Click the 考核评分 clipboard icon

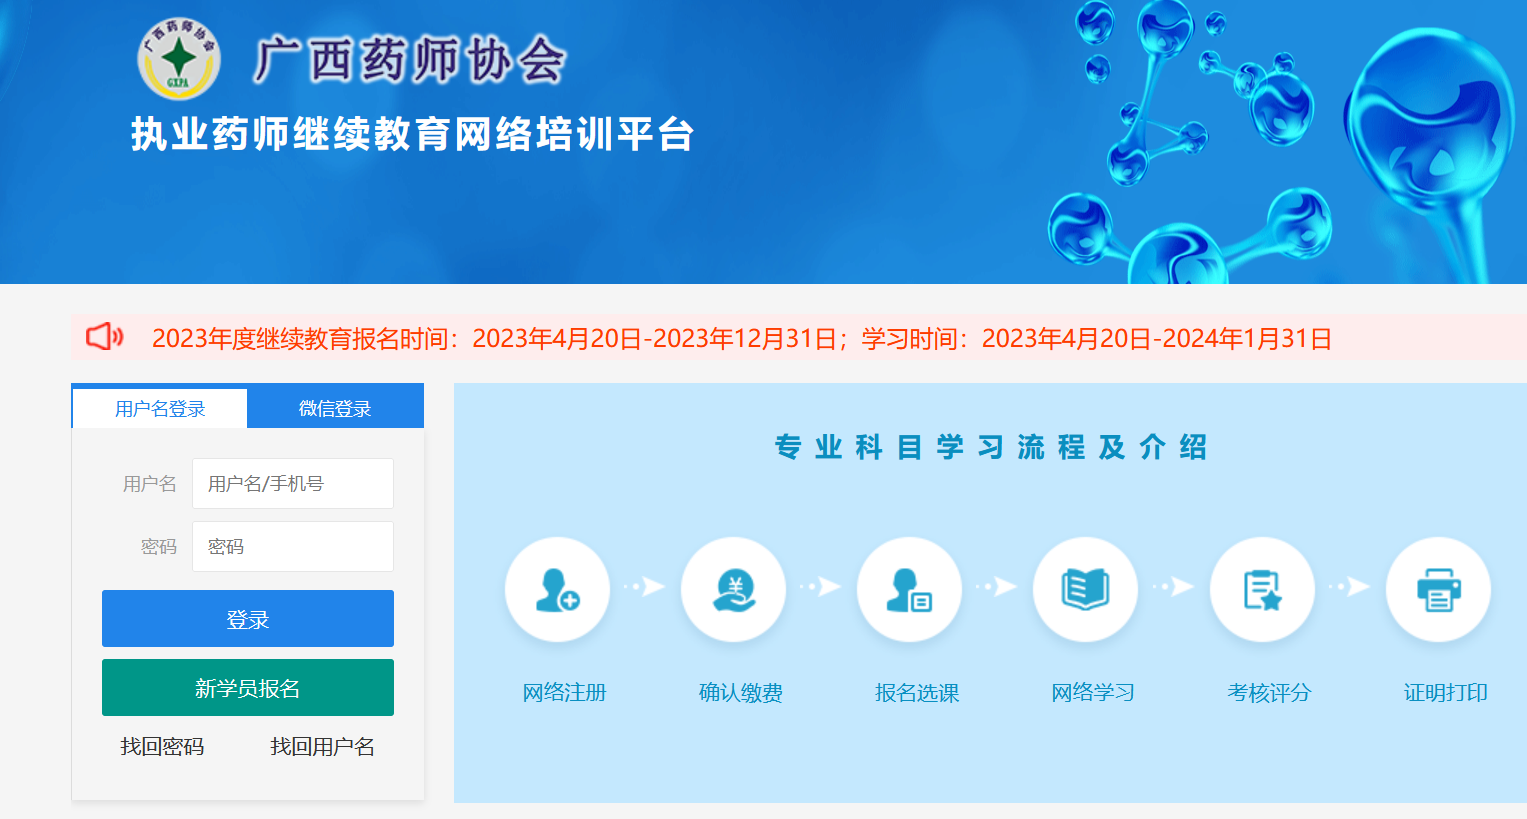click(1262, 589)
